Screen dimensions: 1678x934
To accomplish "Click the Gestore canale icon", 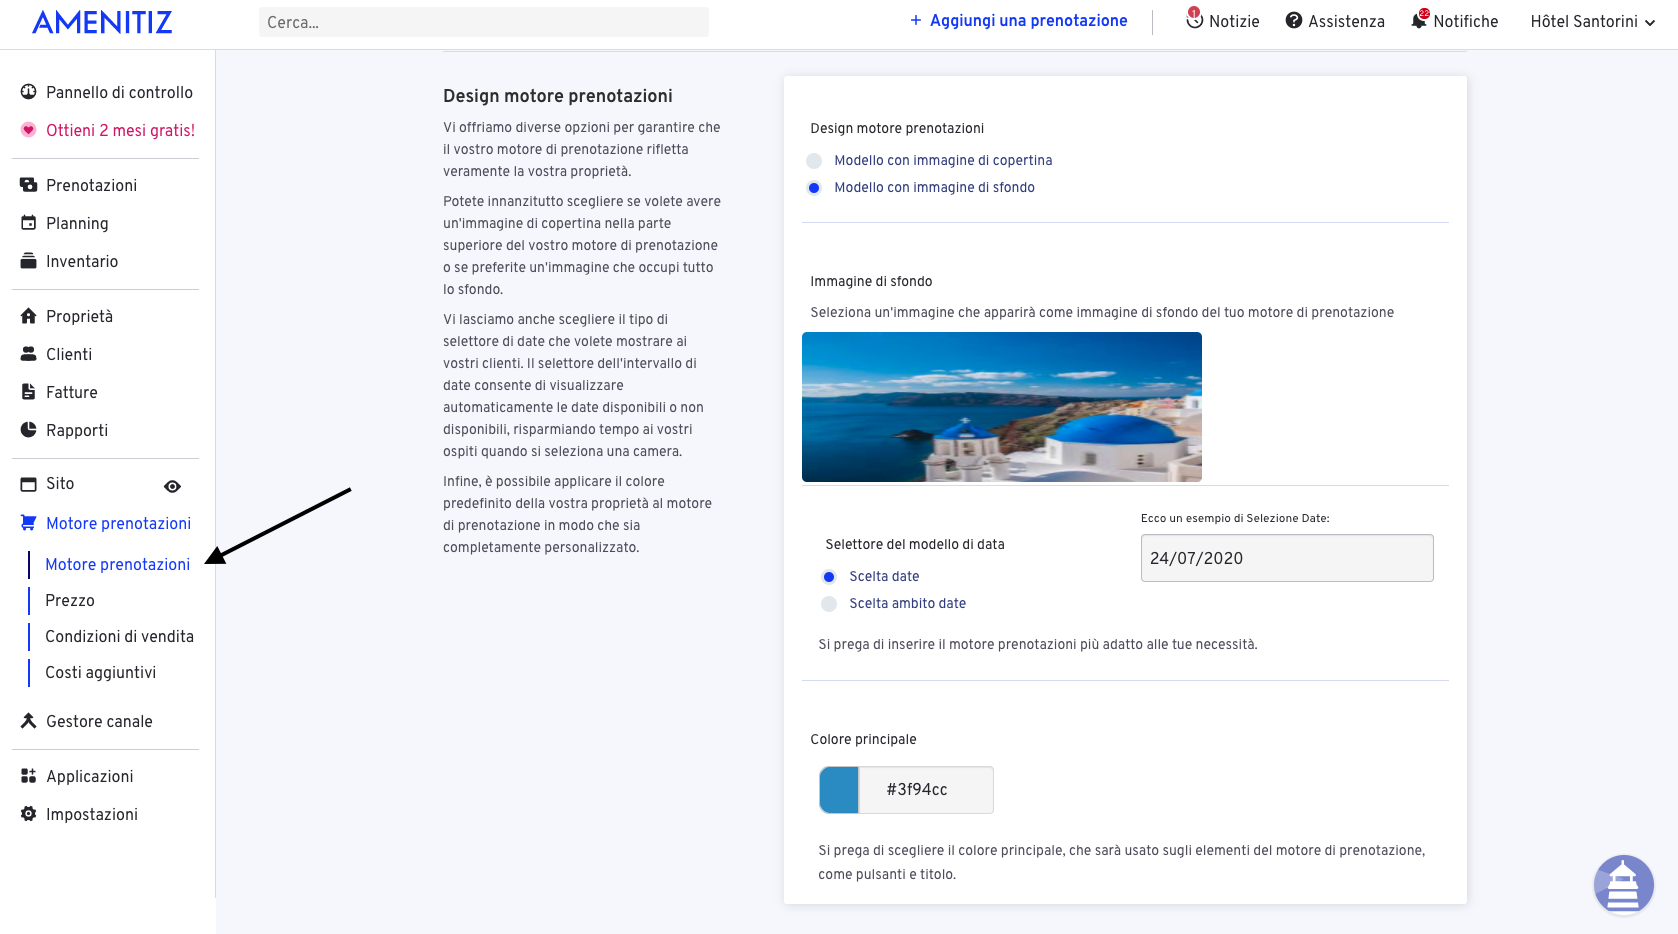I will click(29, 721).
